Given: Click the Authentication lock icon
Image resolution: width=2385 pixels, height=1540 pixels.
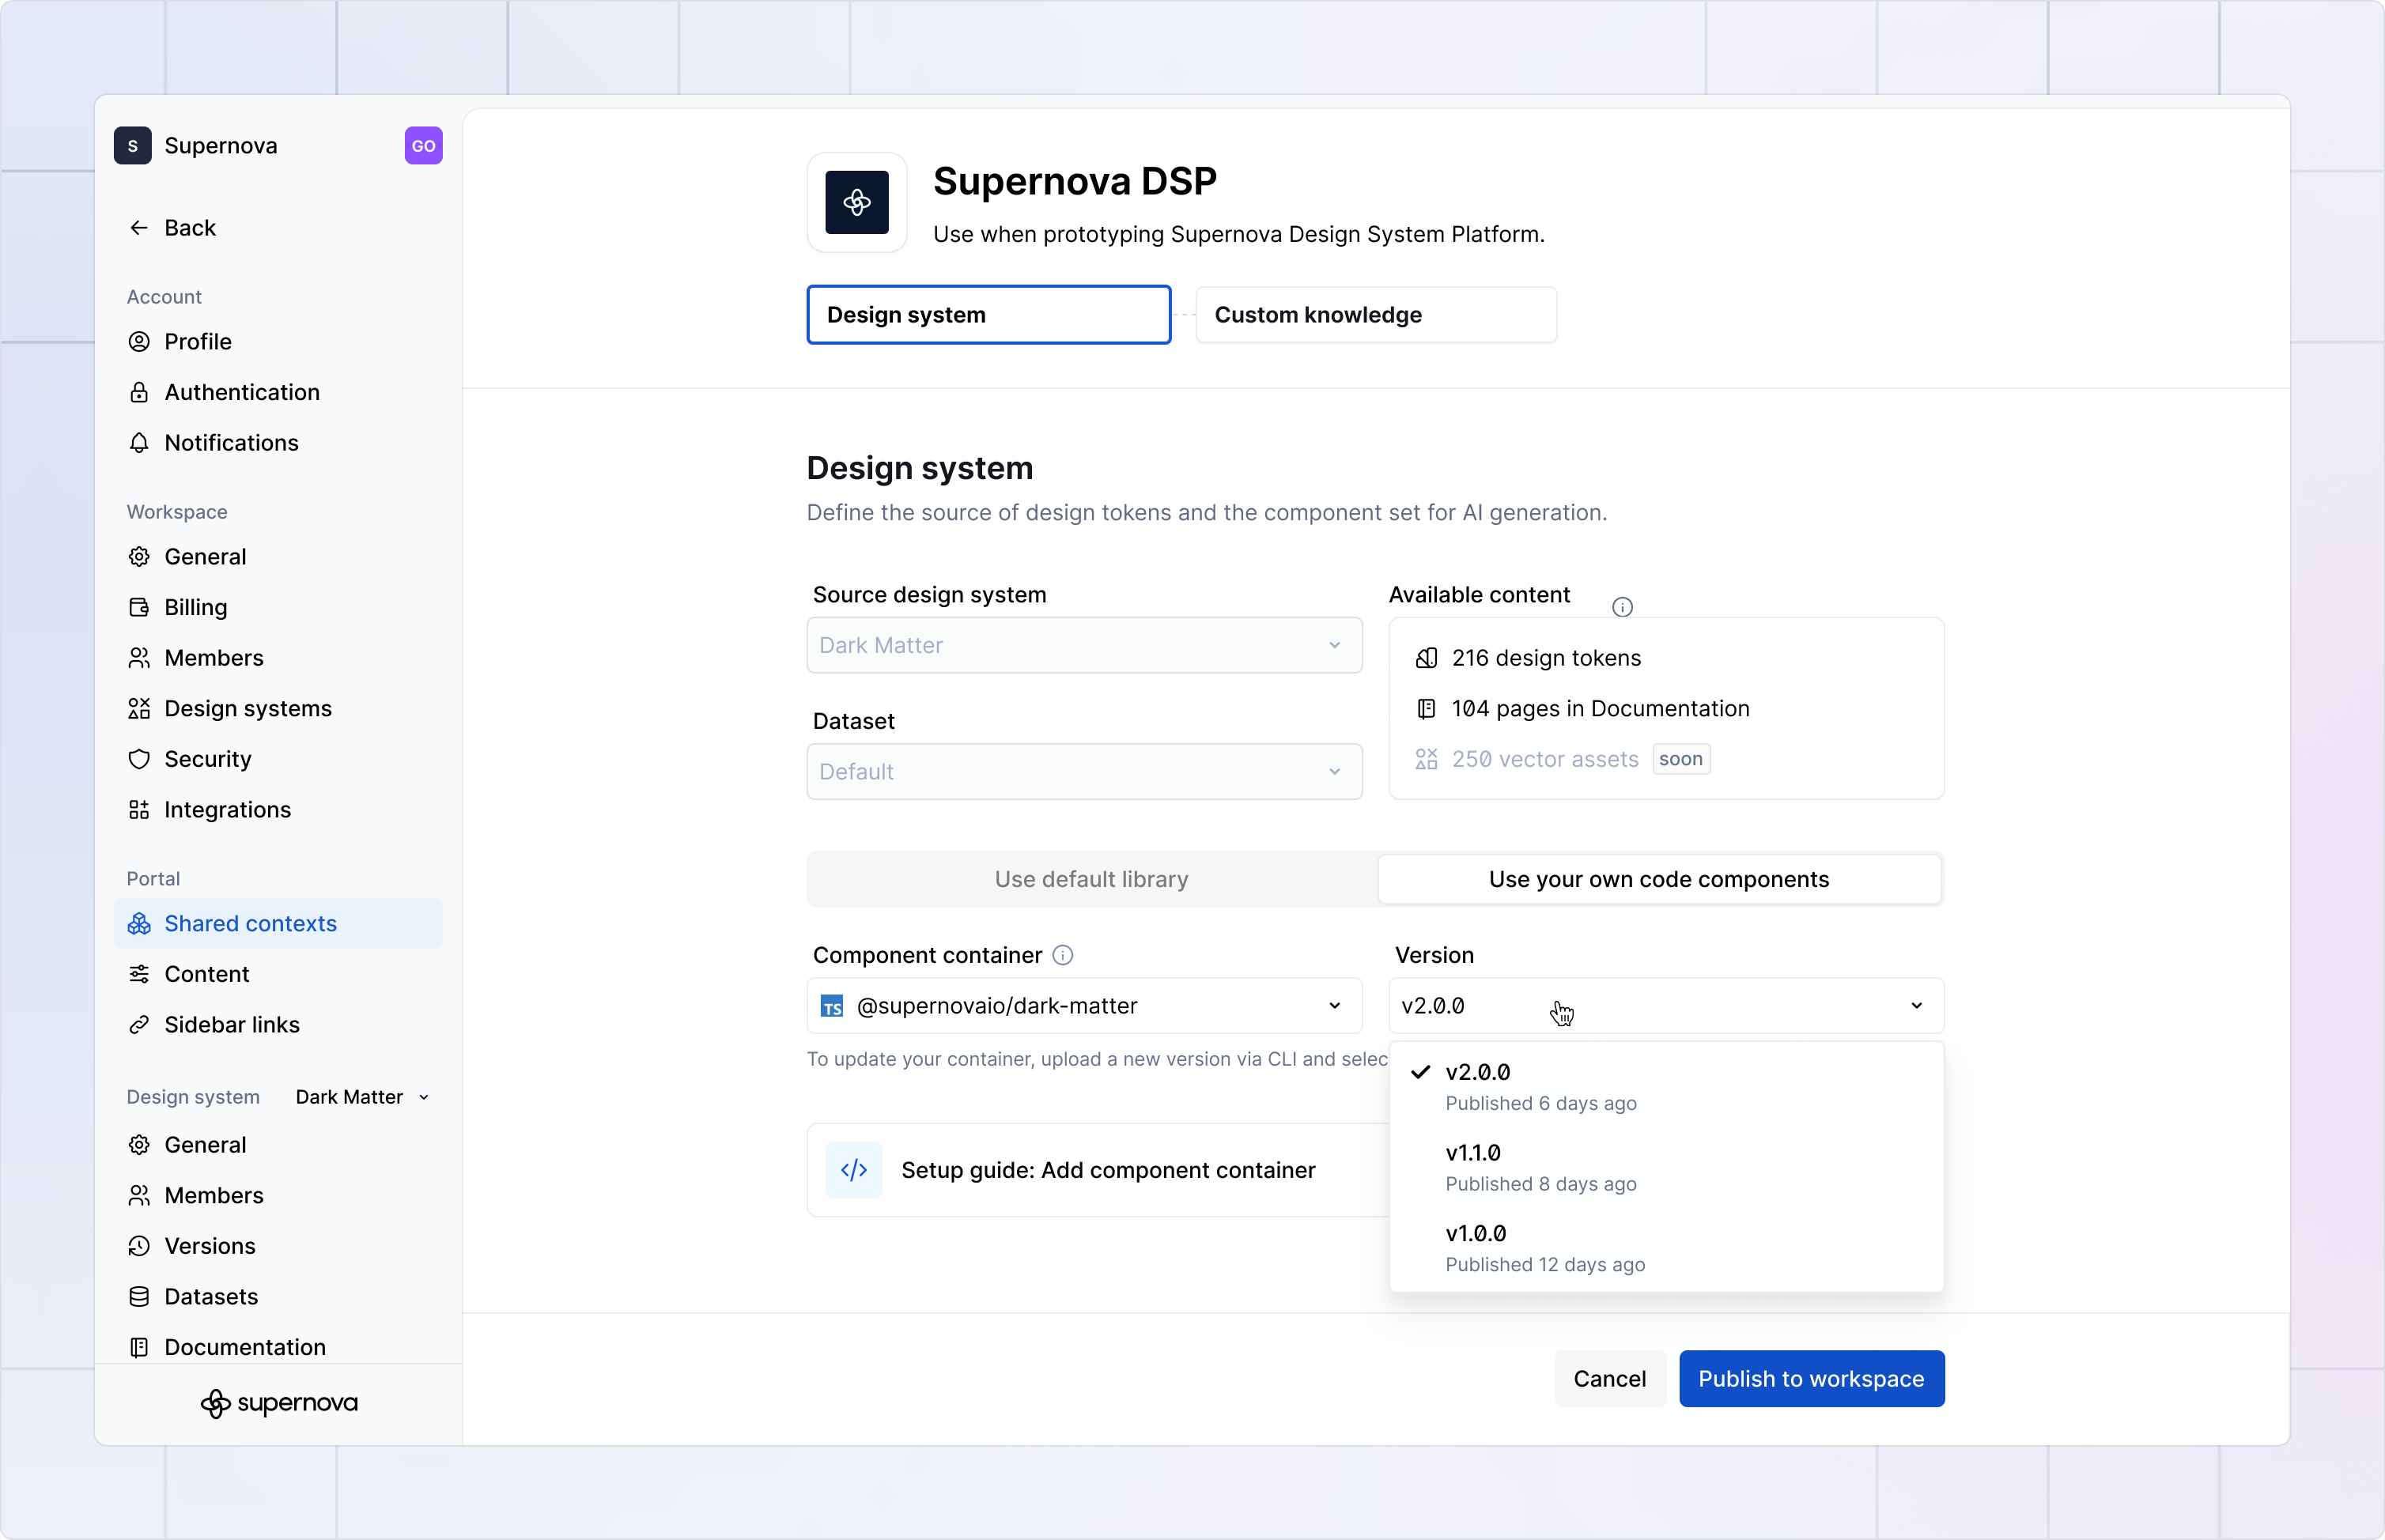Looking at the screenshot, I should pos(139,392).
